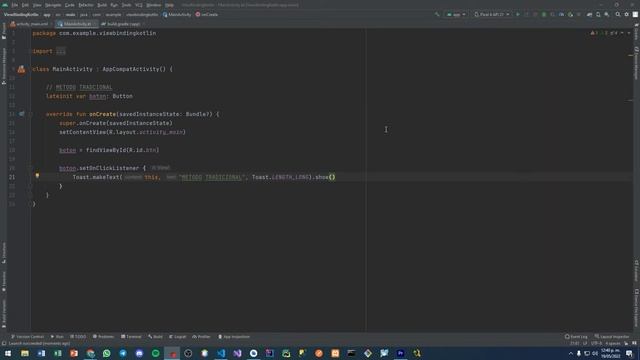The height and width of the screenshot is (360, 640).
Task: Open the Terminal tool window
Action: pyautogui.click(x=131, y=337)
